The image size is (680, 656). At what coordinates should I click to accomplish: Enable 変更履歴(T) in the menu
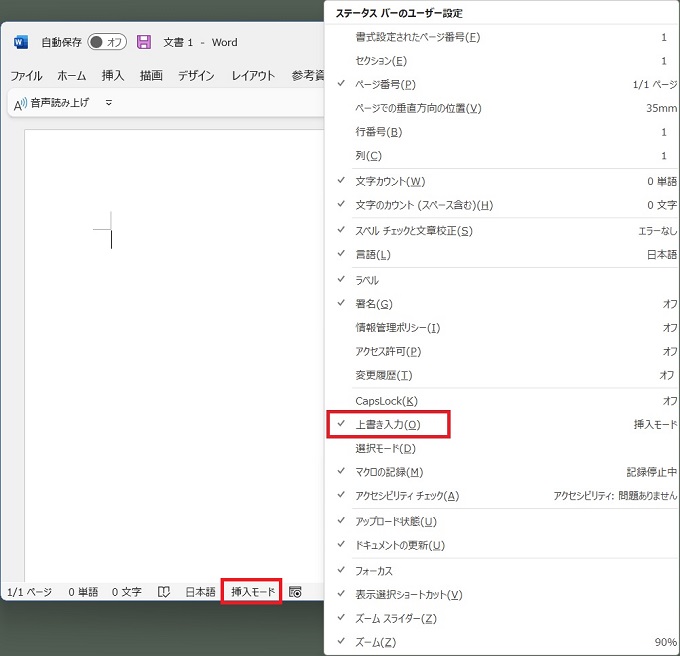tap(502, 375)
